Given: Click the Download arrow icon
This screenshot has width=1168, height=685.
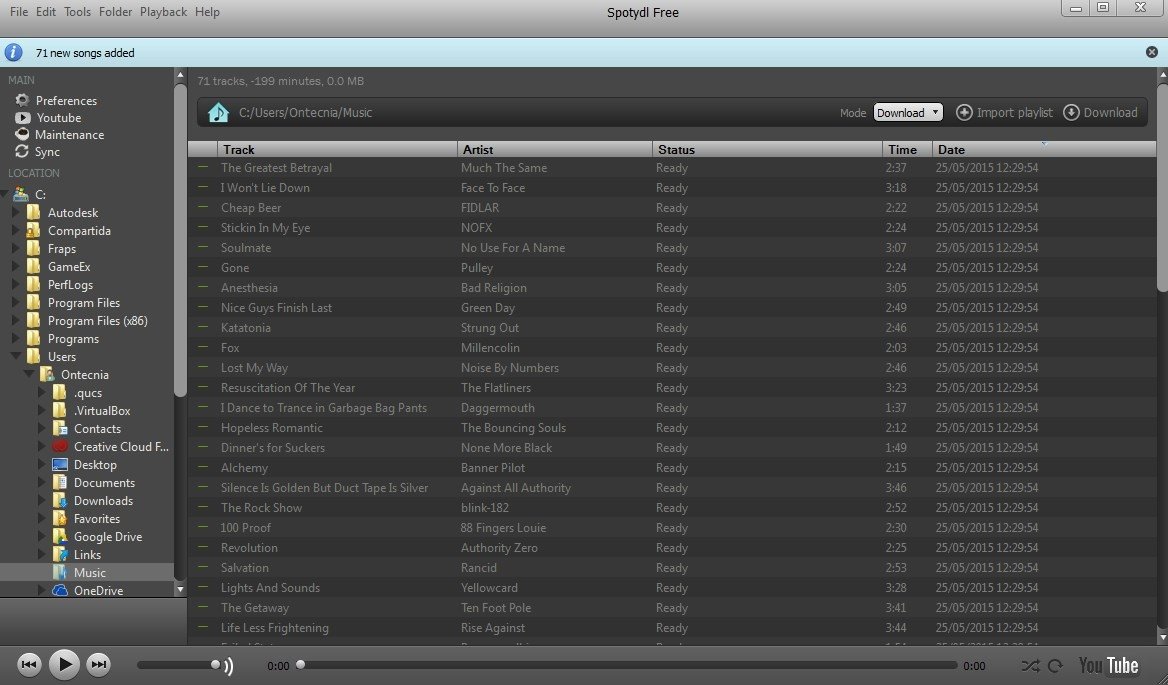Looking at the screenshot, I should point(1071,112).
